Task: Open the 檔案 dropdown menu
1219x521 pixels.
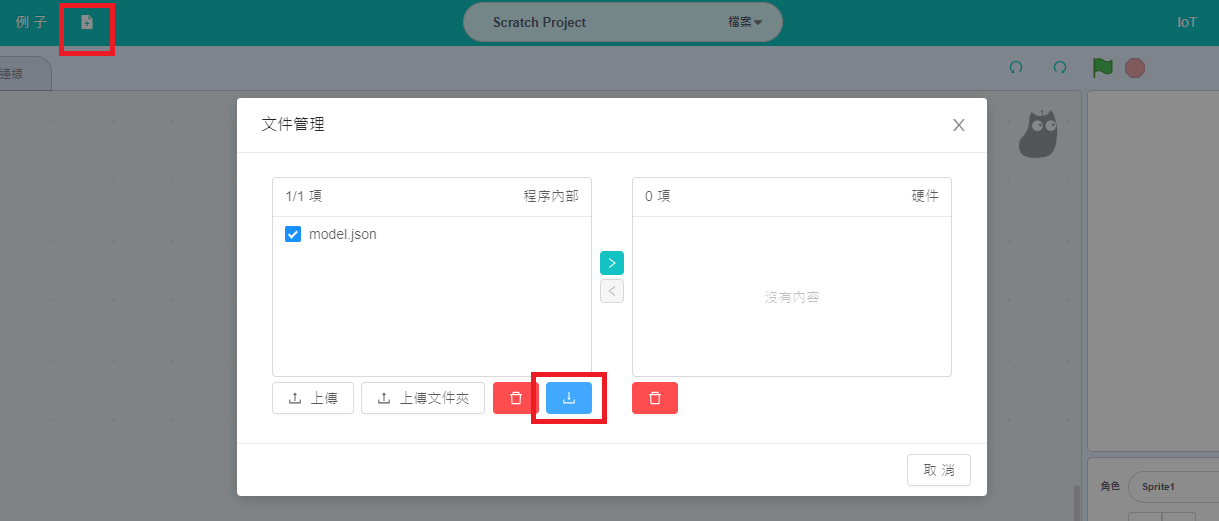Action: [745, 22]
